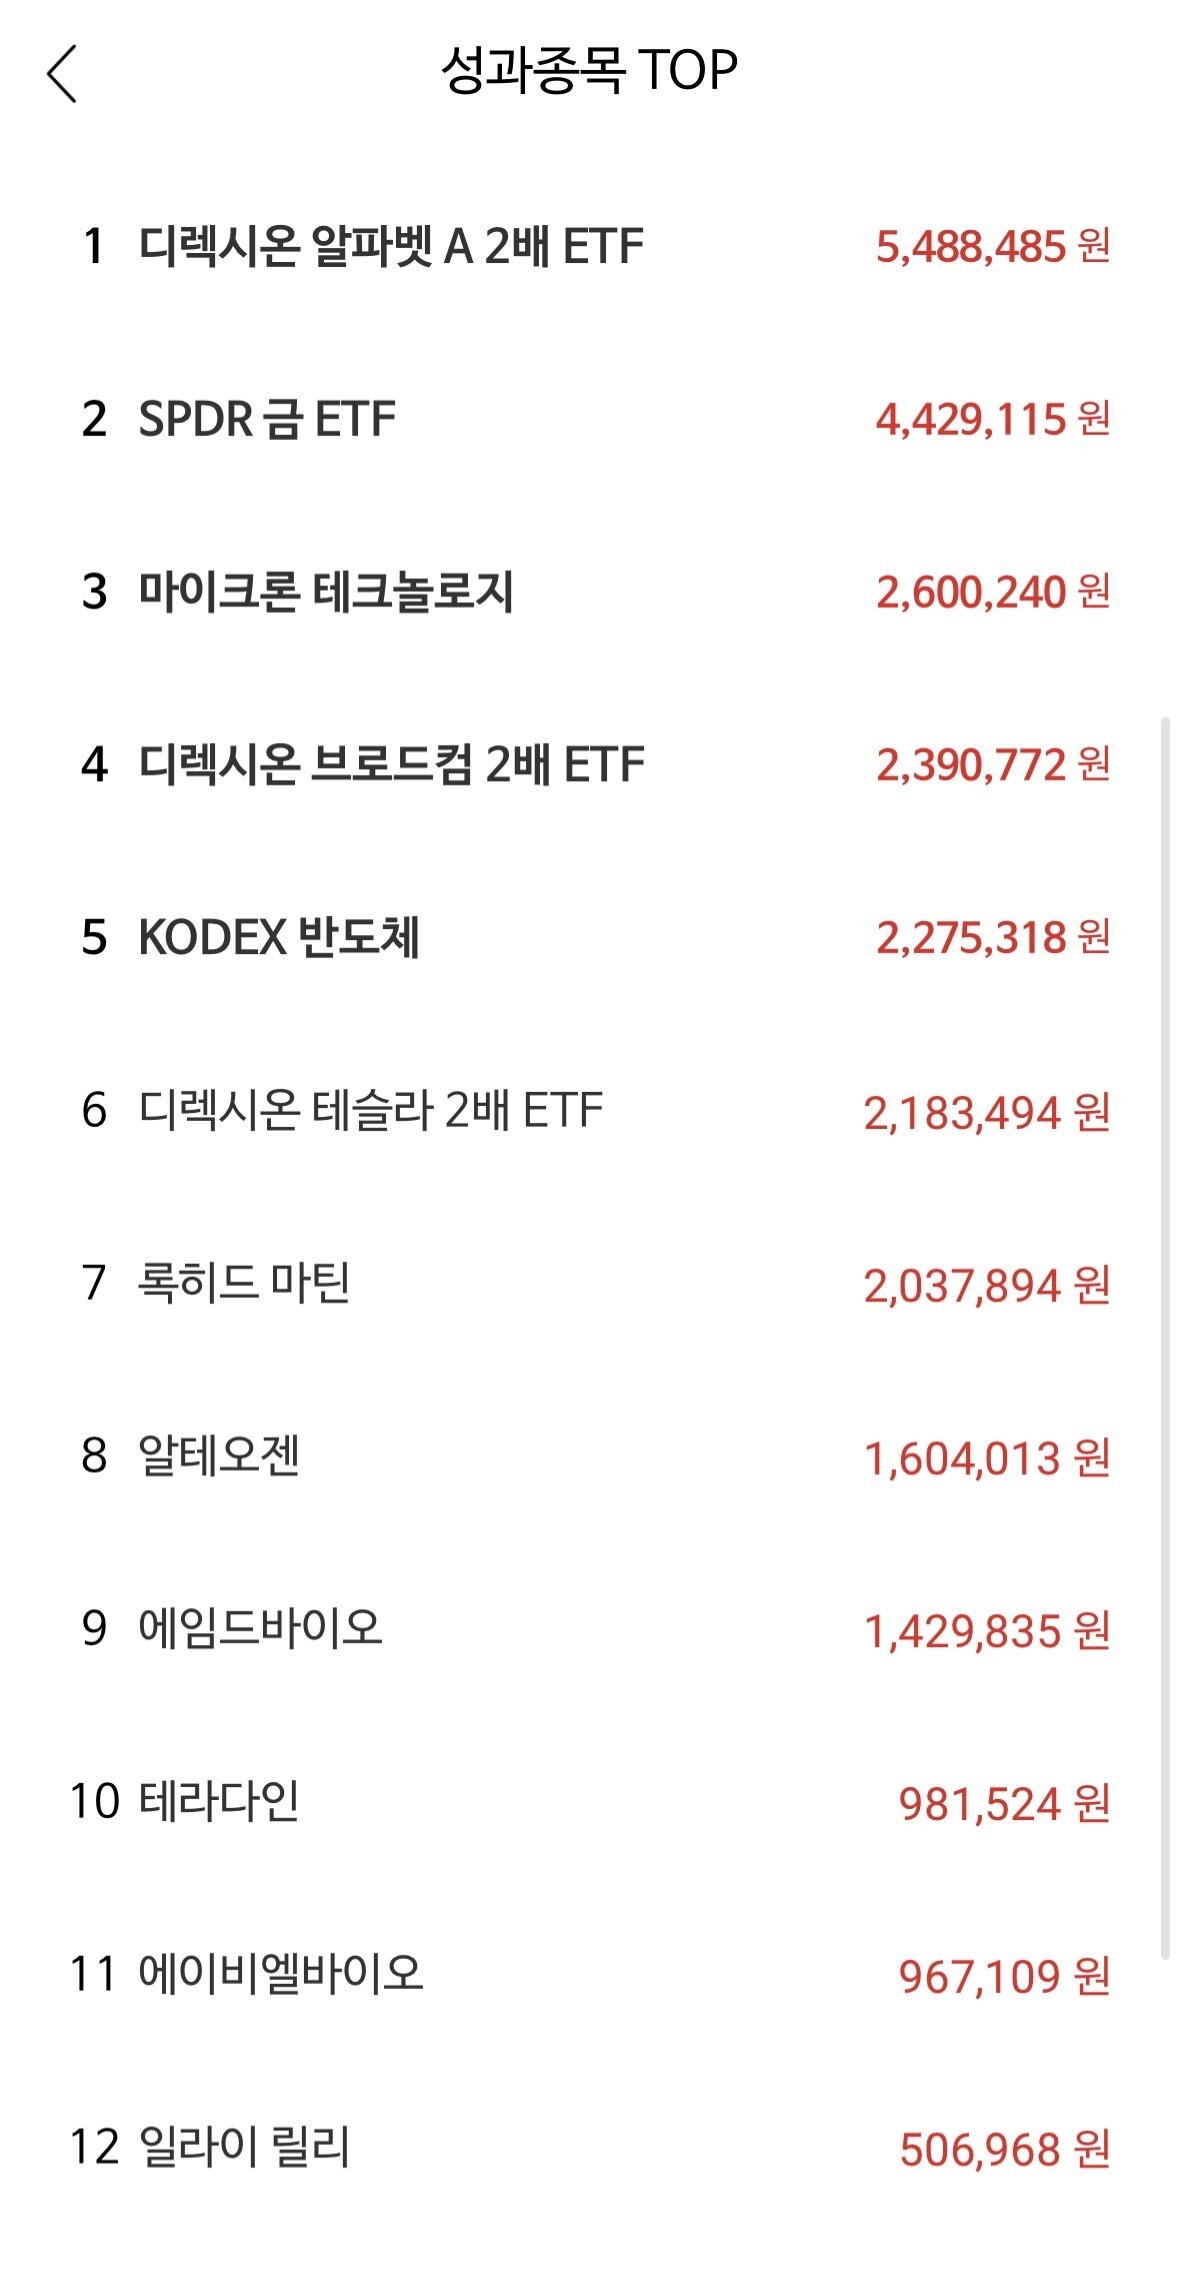Open 마이크론 테크놀로지 stock item
Screen dimensions: 1179x2277
(589, 592)
